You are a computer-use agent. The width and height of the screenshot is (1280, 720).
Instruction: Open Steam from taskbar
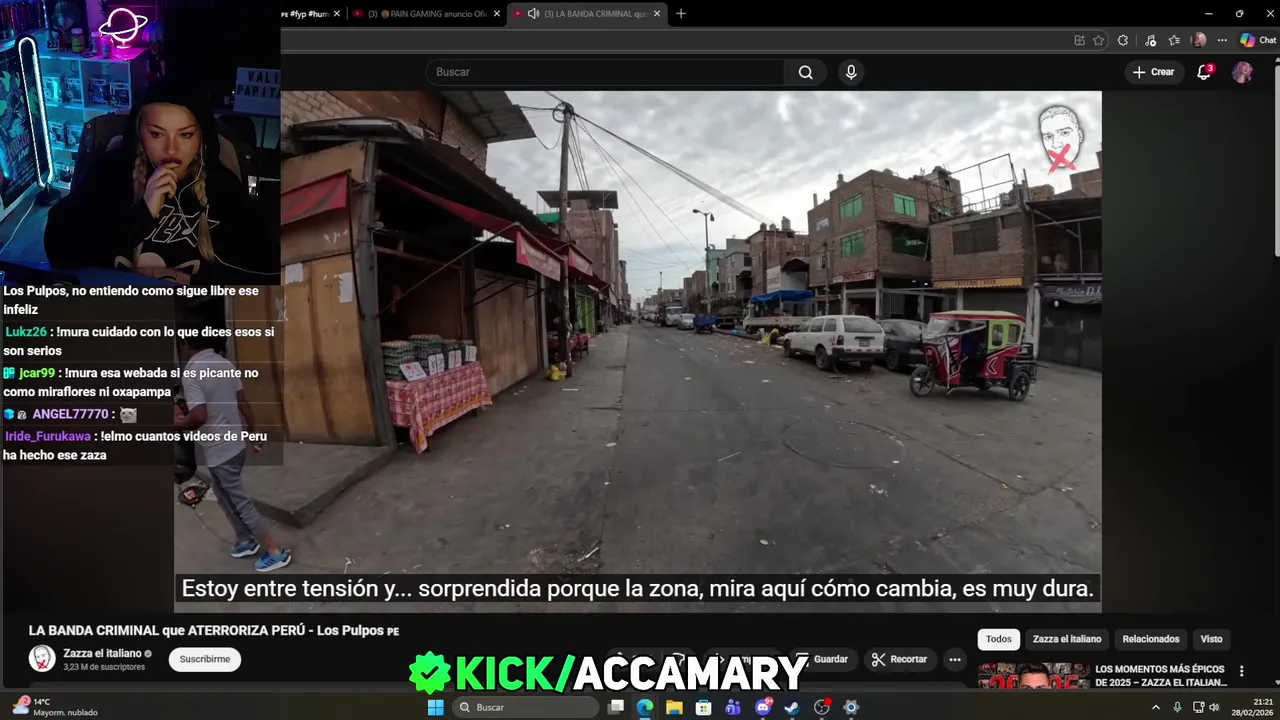pos(792,707)
